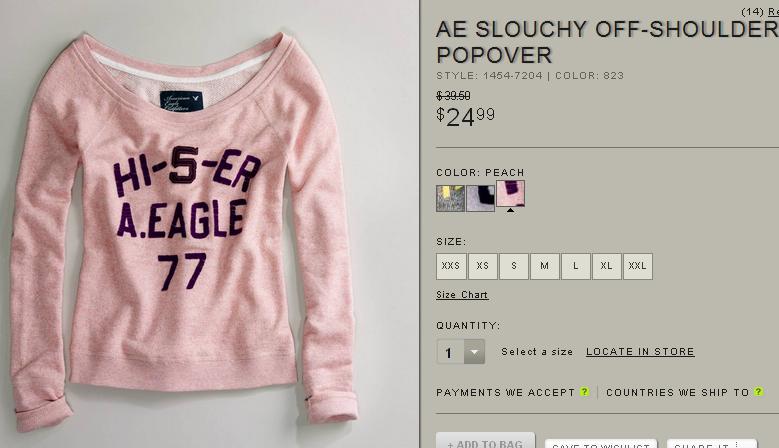Image resolution: width=779 pixels, height=448 pixels.
Task: Choose size XXS
Action: point(451,266)
